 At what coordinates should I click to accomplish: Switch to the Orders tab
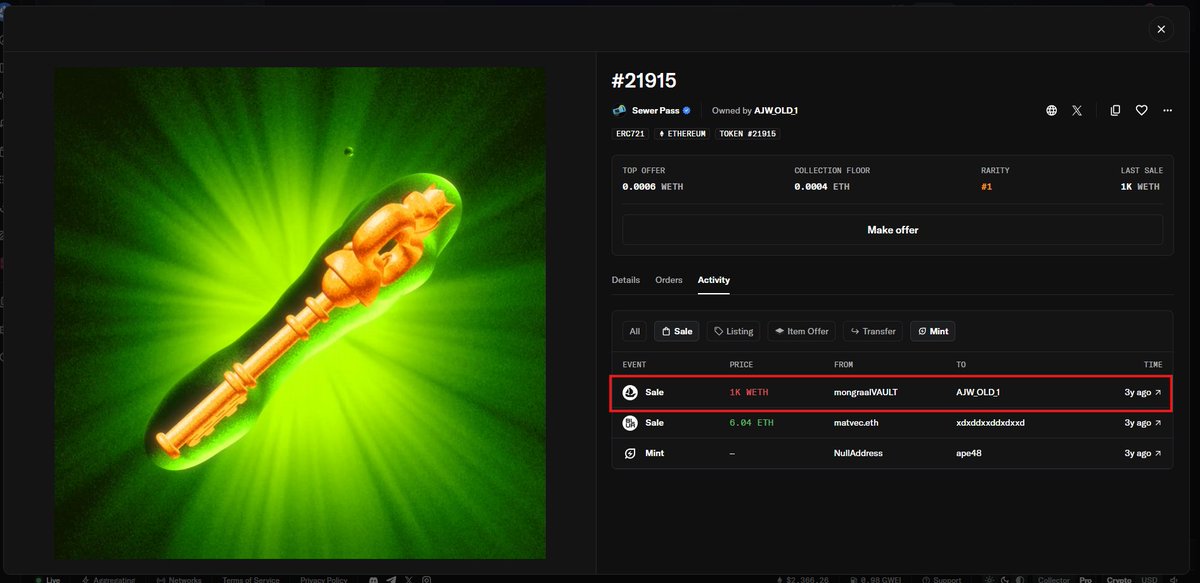pos(669,280)
